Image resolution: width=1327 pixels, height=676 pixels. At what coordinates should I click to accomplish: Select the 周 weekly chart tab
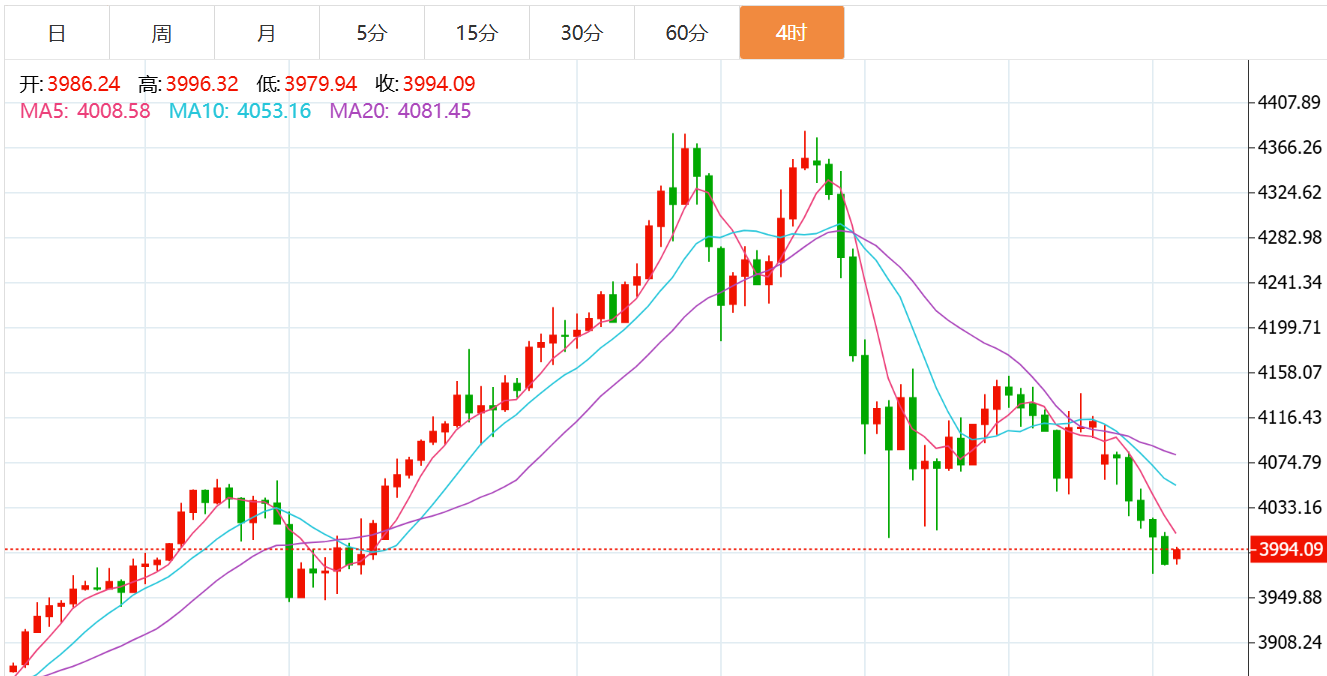[162, 33]
